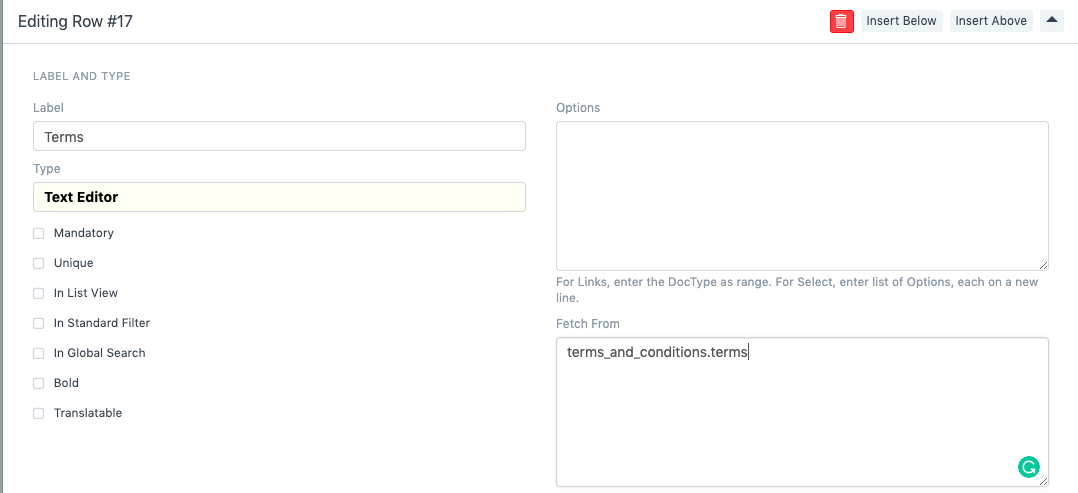The height and width of the screenshot is (493, 1078).
Task: Open the Type dropdown showing Text Editor
Action: click(279, 197)
